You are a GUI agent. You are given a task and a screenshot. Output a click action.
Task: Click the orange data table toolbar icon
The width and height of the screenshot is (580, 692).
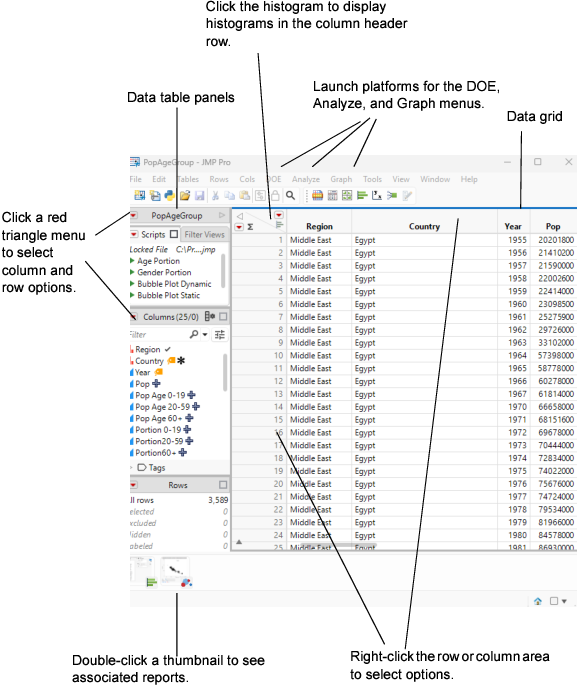(317, 196)
